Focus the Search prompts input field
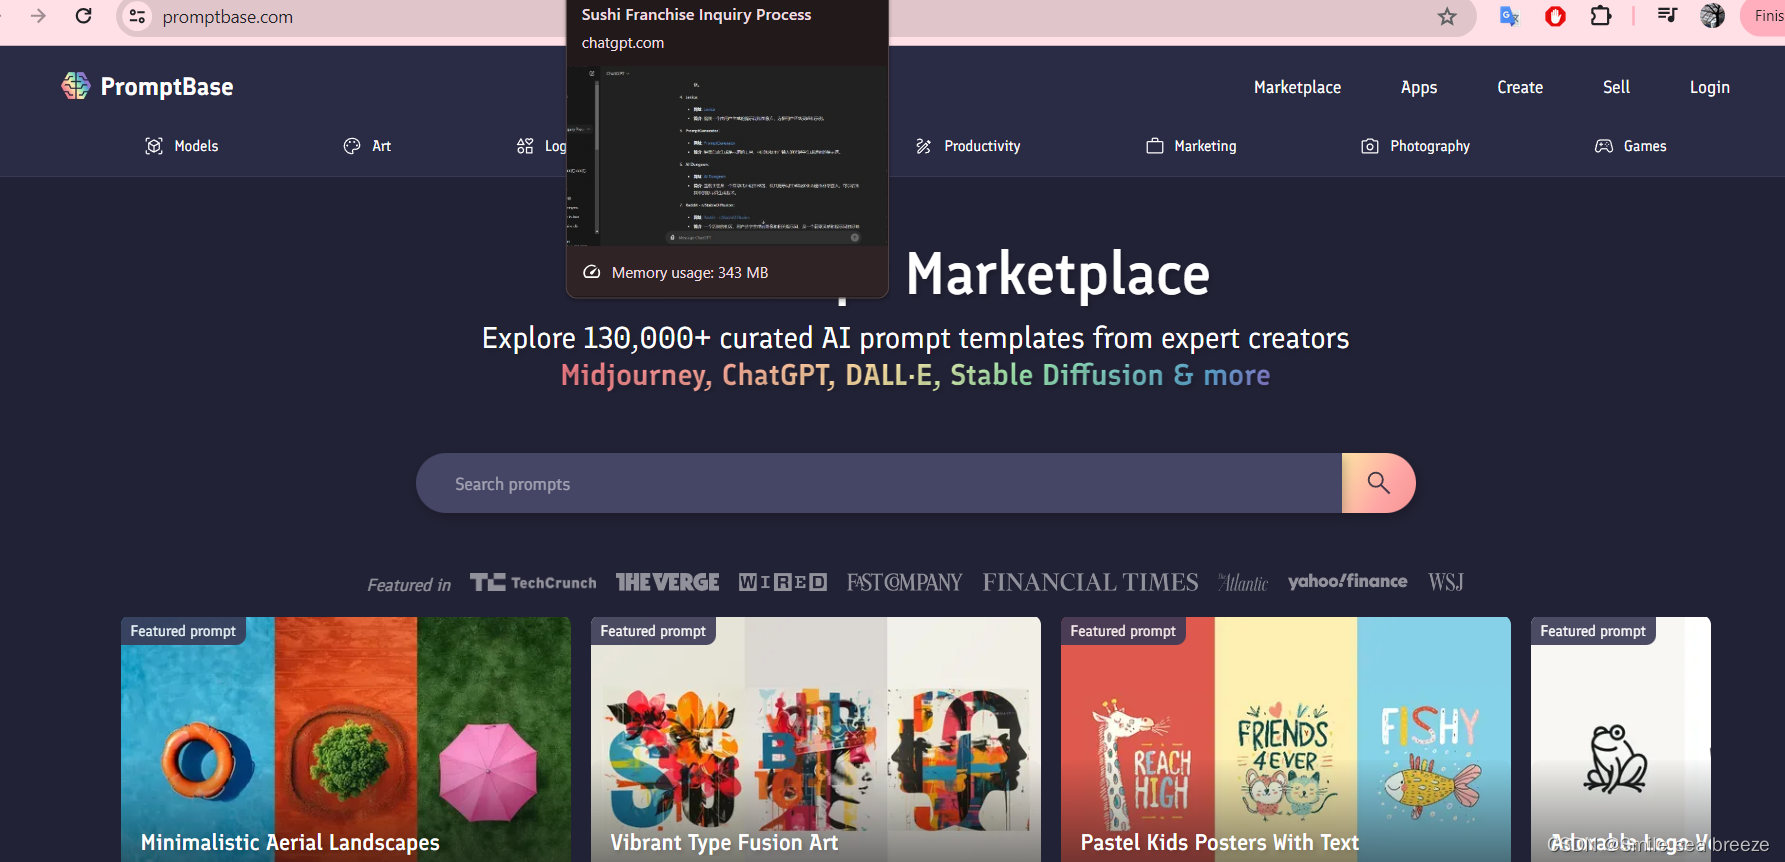 tap(879, 483)
